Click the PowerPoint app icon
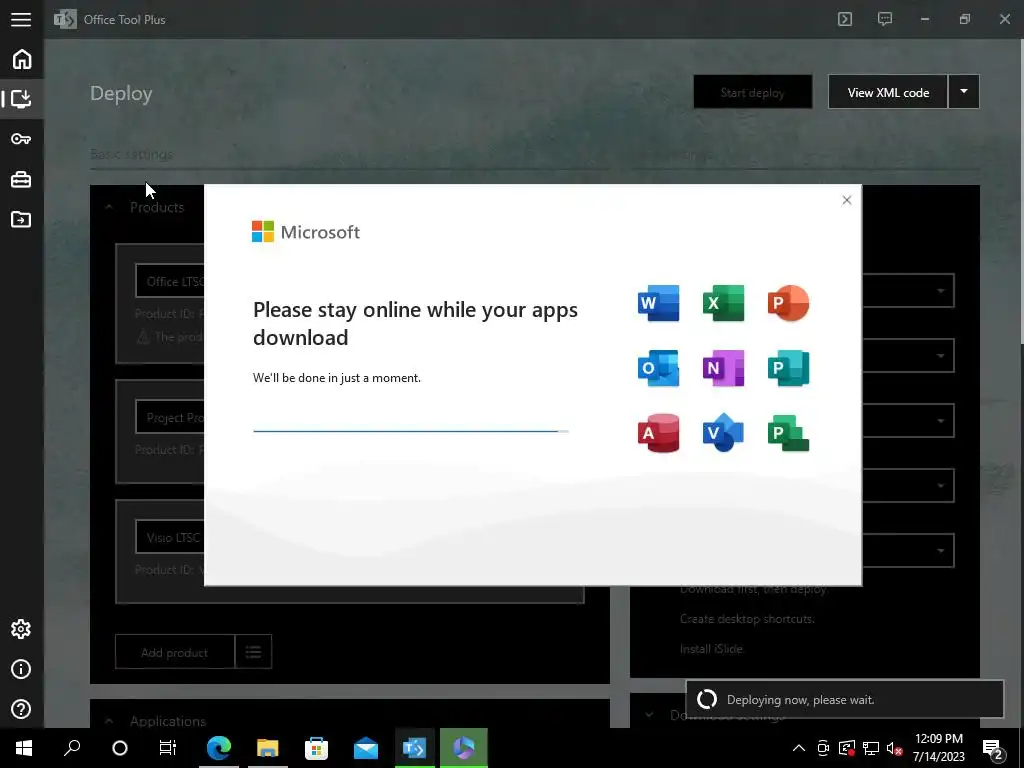1024x768 pixels. (788, 303)
